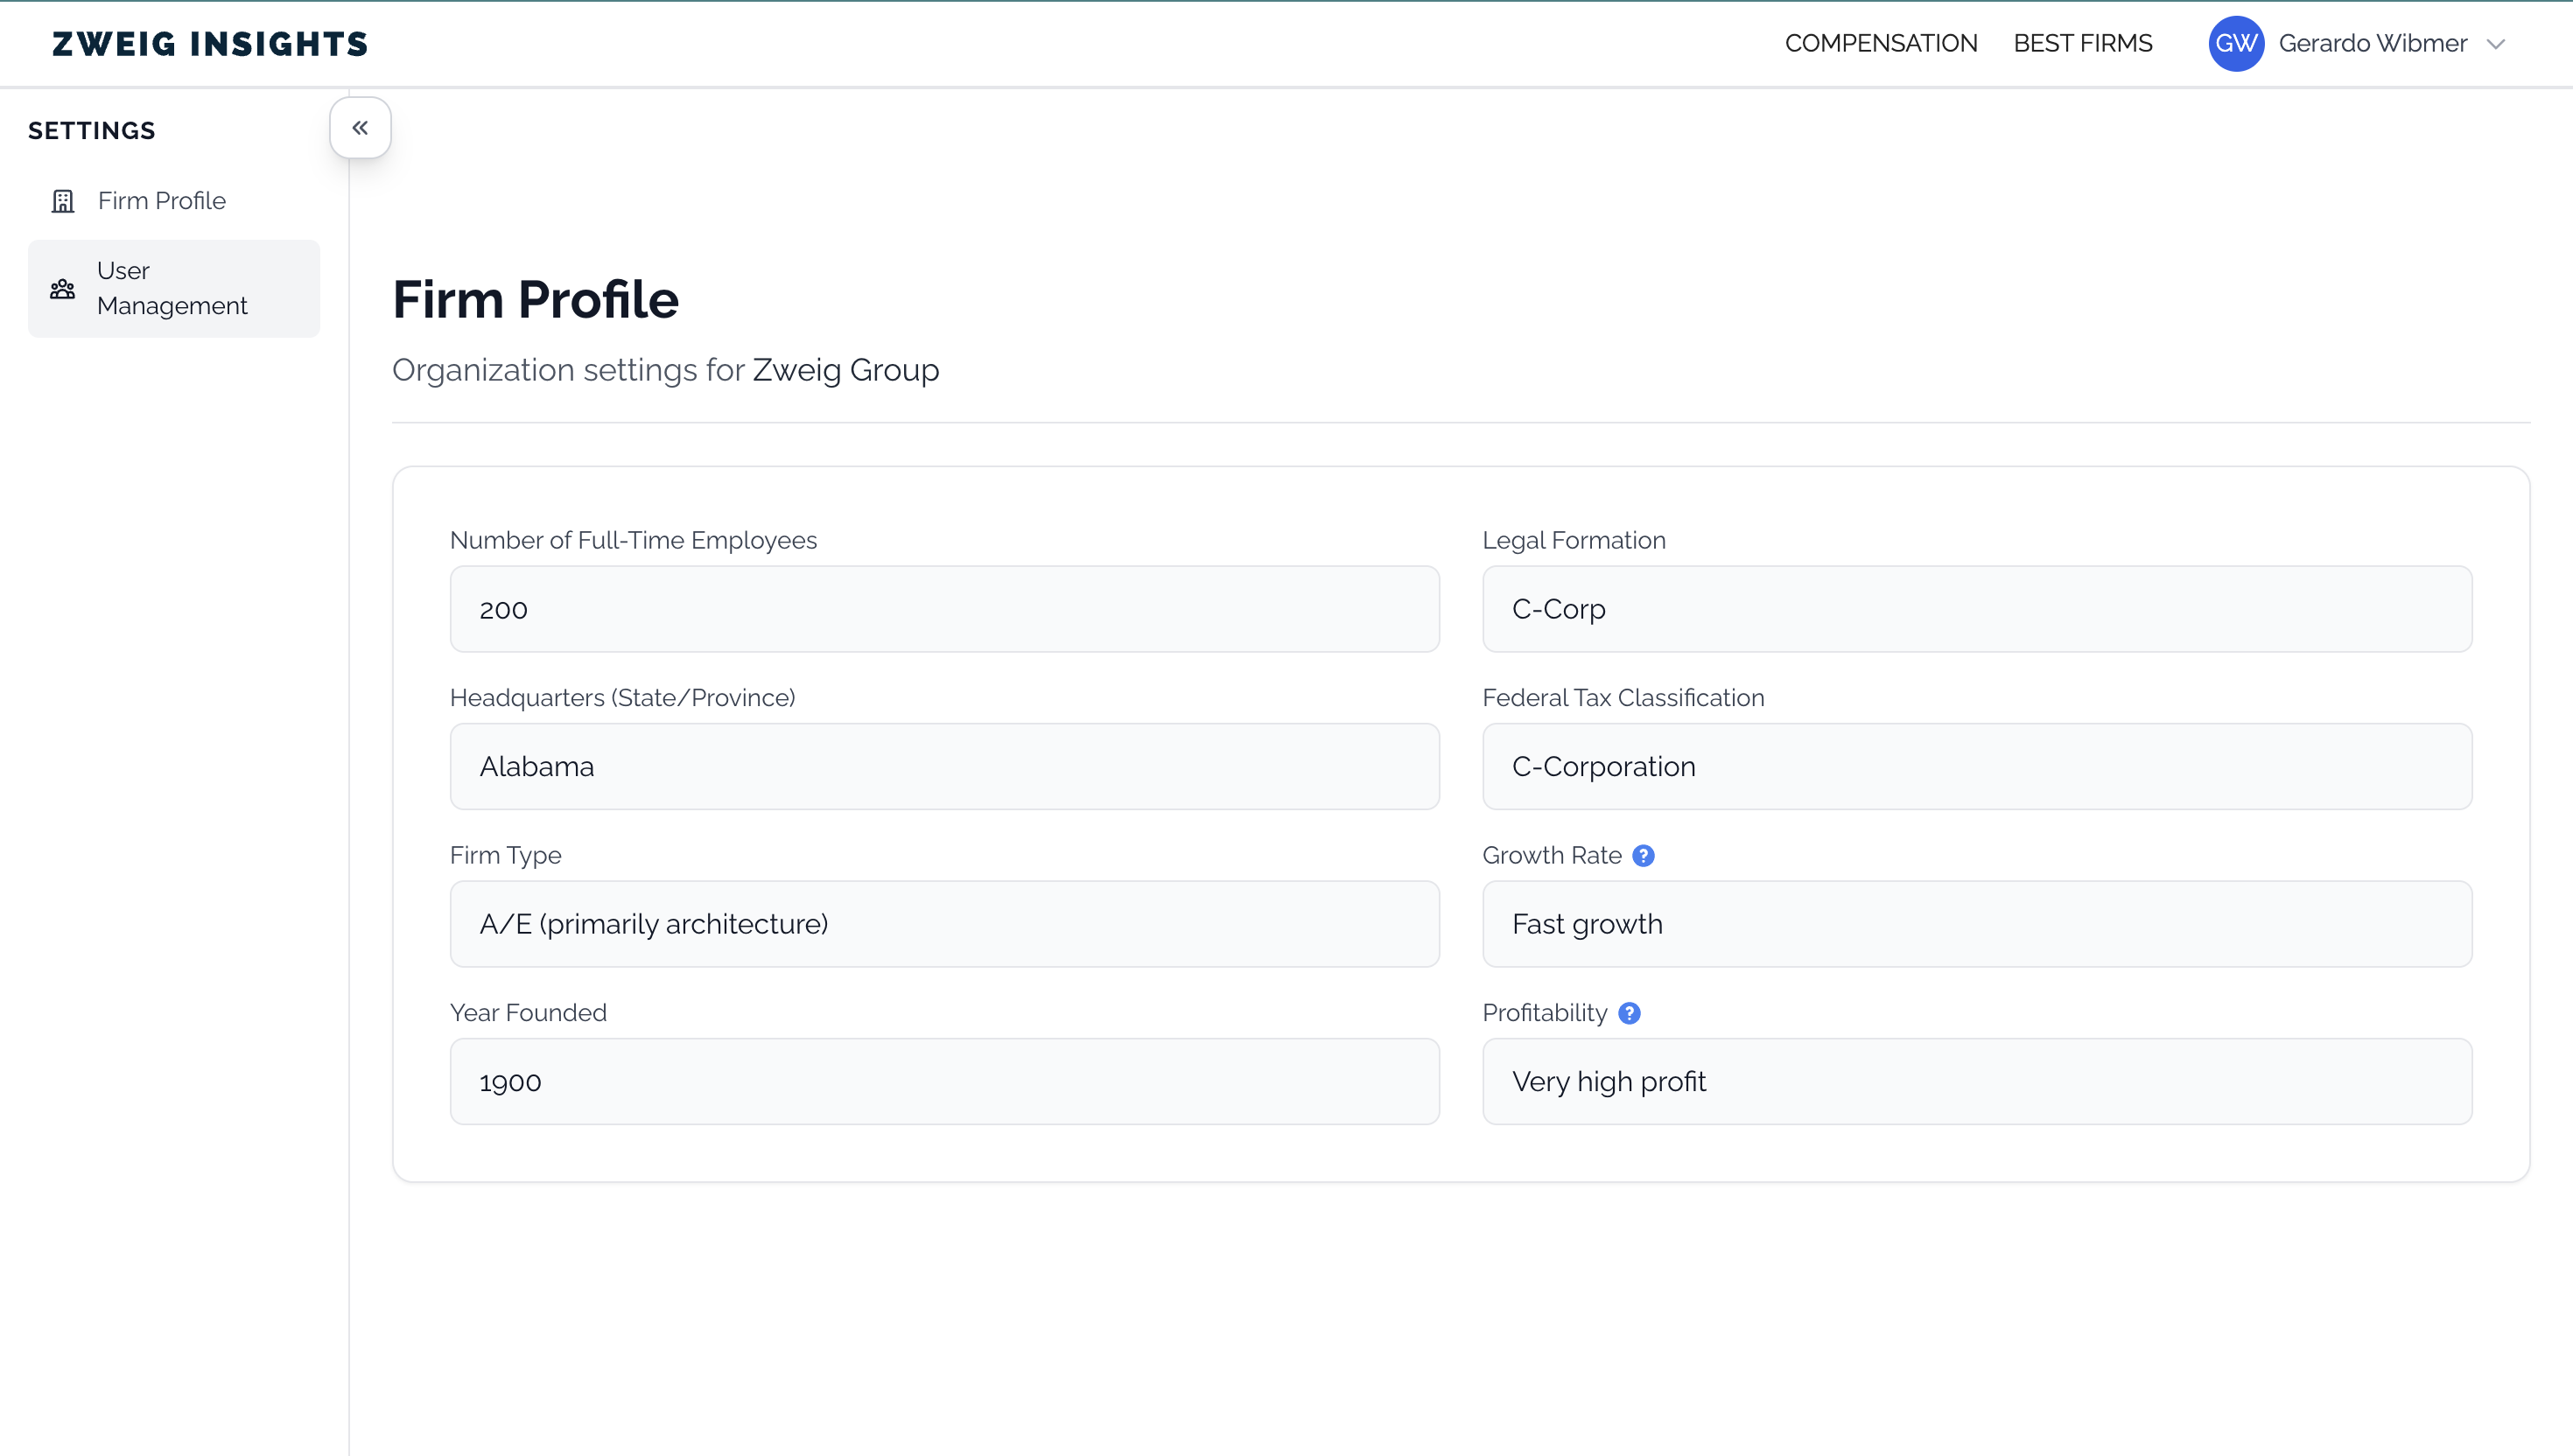Select User Management in settings sidebar
This screenshot has width=2573, height=1456.
[x=174, y=288]
